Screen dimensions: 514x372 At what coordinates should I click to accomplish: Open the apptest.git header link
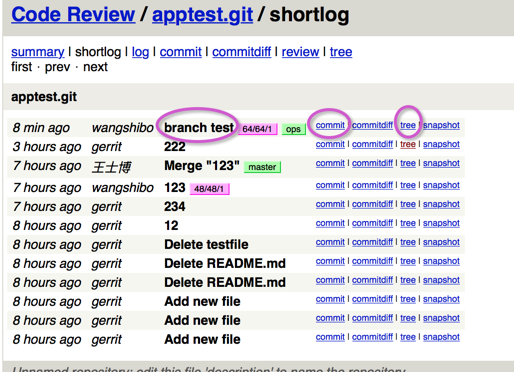pos(202,14)
